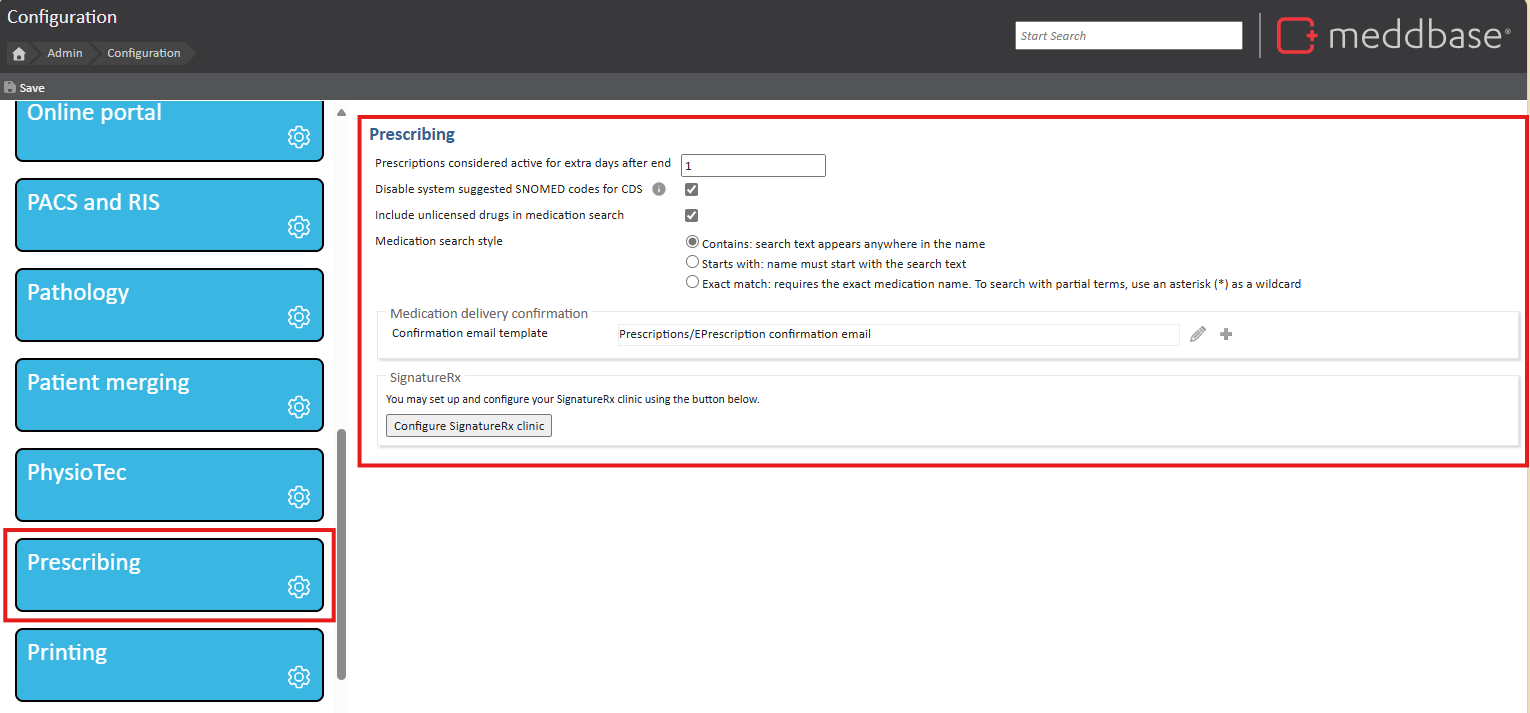Screen dimensions: 1530x713
Task: Edit the confirmation email template with pencil icon
Action: [x=1197, y=334]
